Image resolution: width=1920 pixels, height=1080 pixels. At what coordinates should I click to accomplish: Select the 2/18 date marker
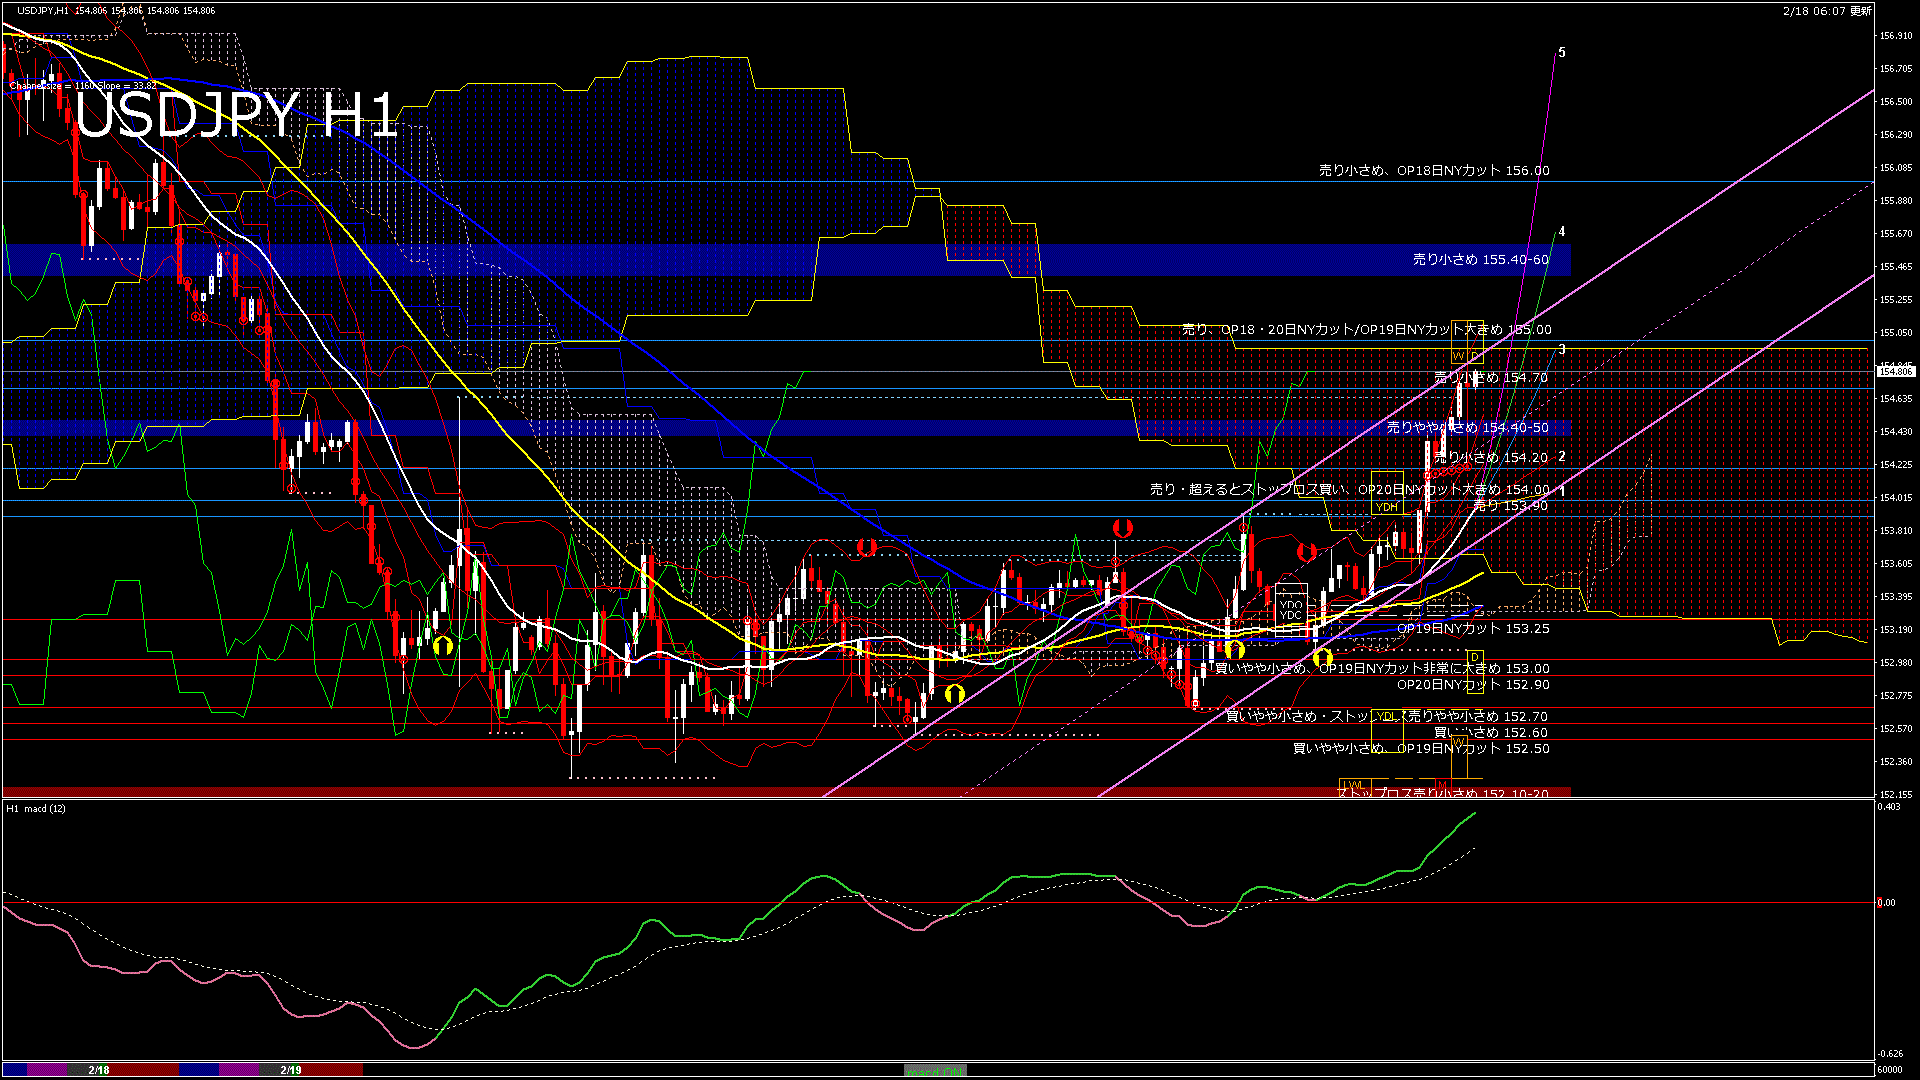(98, 1070)
